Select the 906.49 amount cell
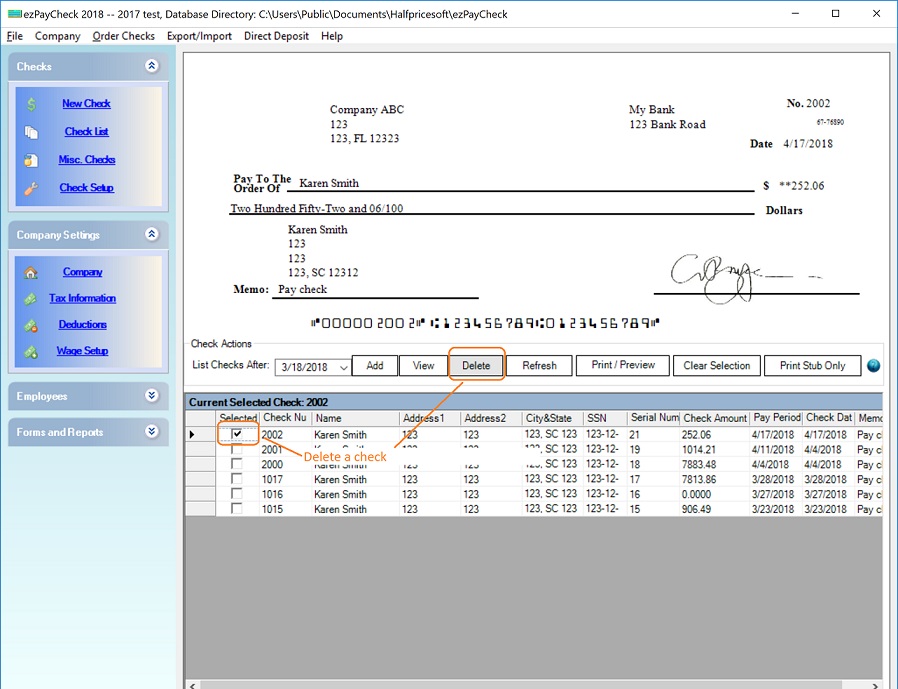Image resolution: width=898 pixels, height=689 pixels. [714, 509]
